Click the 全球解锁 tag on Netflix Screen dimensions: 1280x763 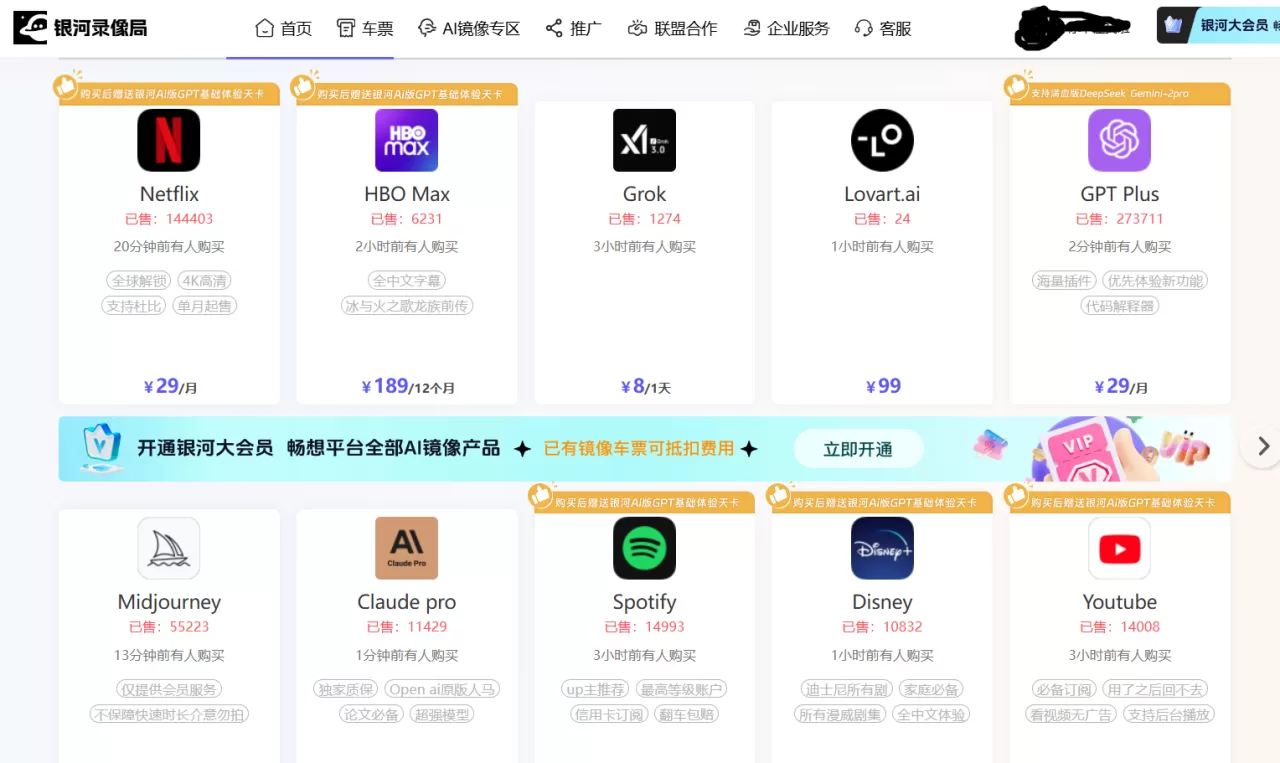pos(138,281)
